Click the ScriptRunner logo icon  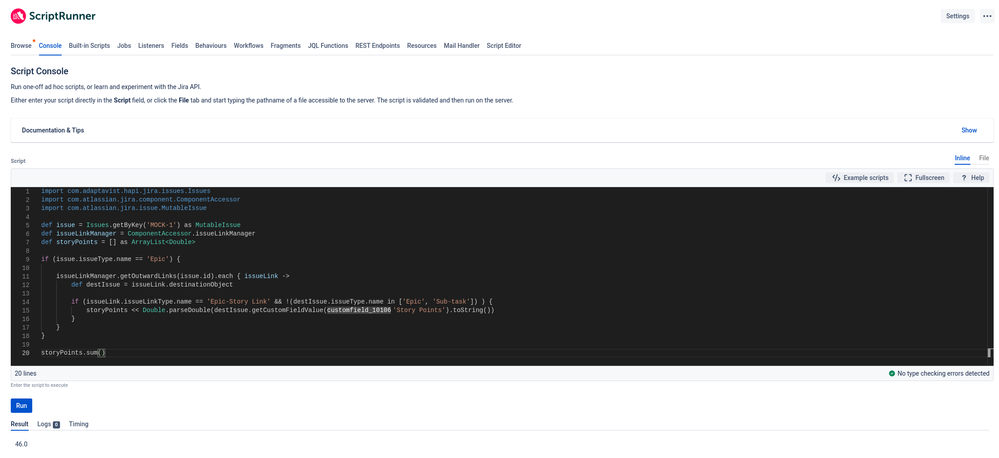coord(18,16)
